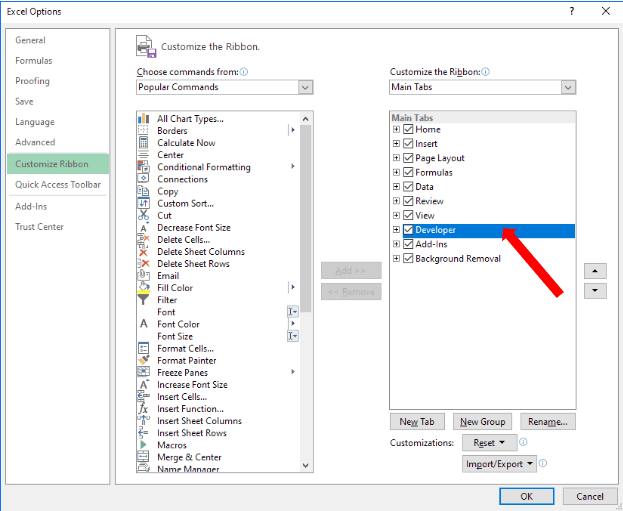Toggle the View tab checkbox
623x511 pixels.
pos(408,215)
